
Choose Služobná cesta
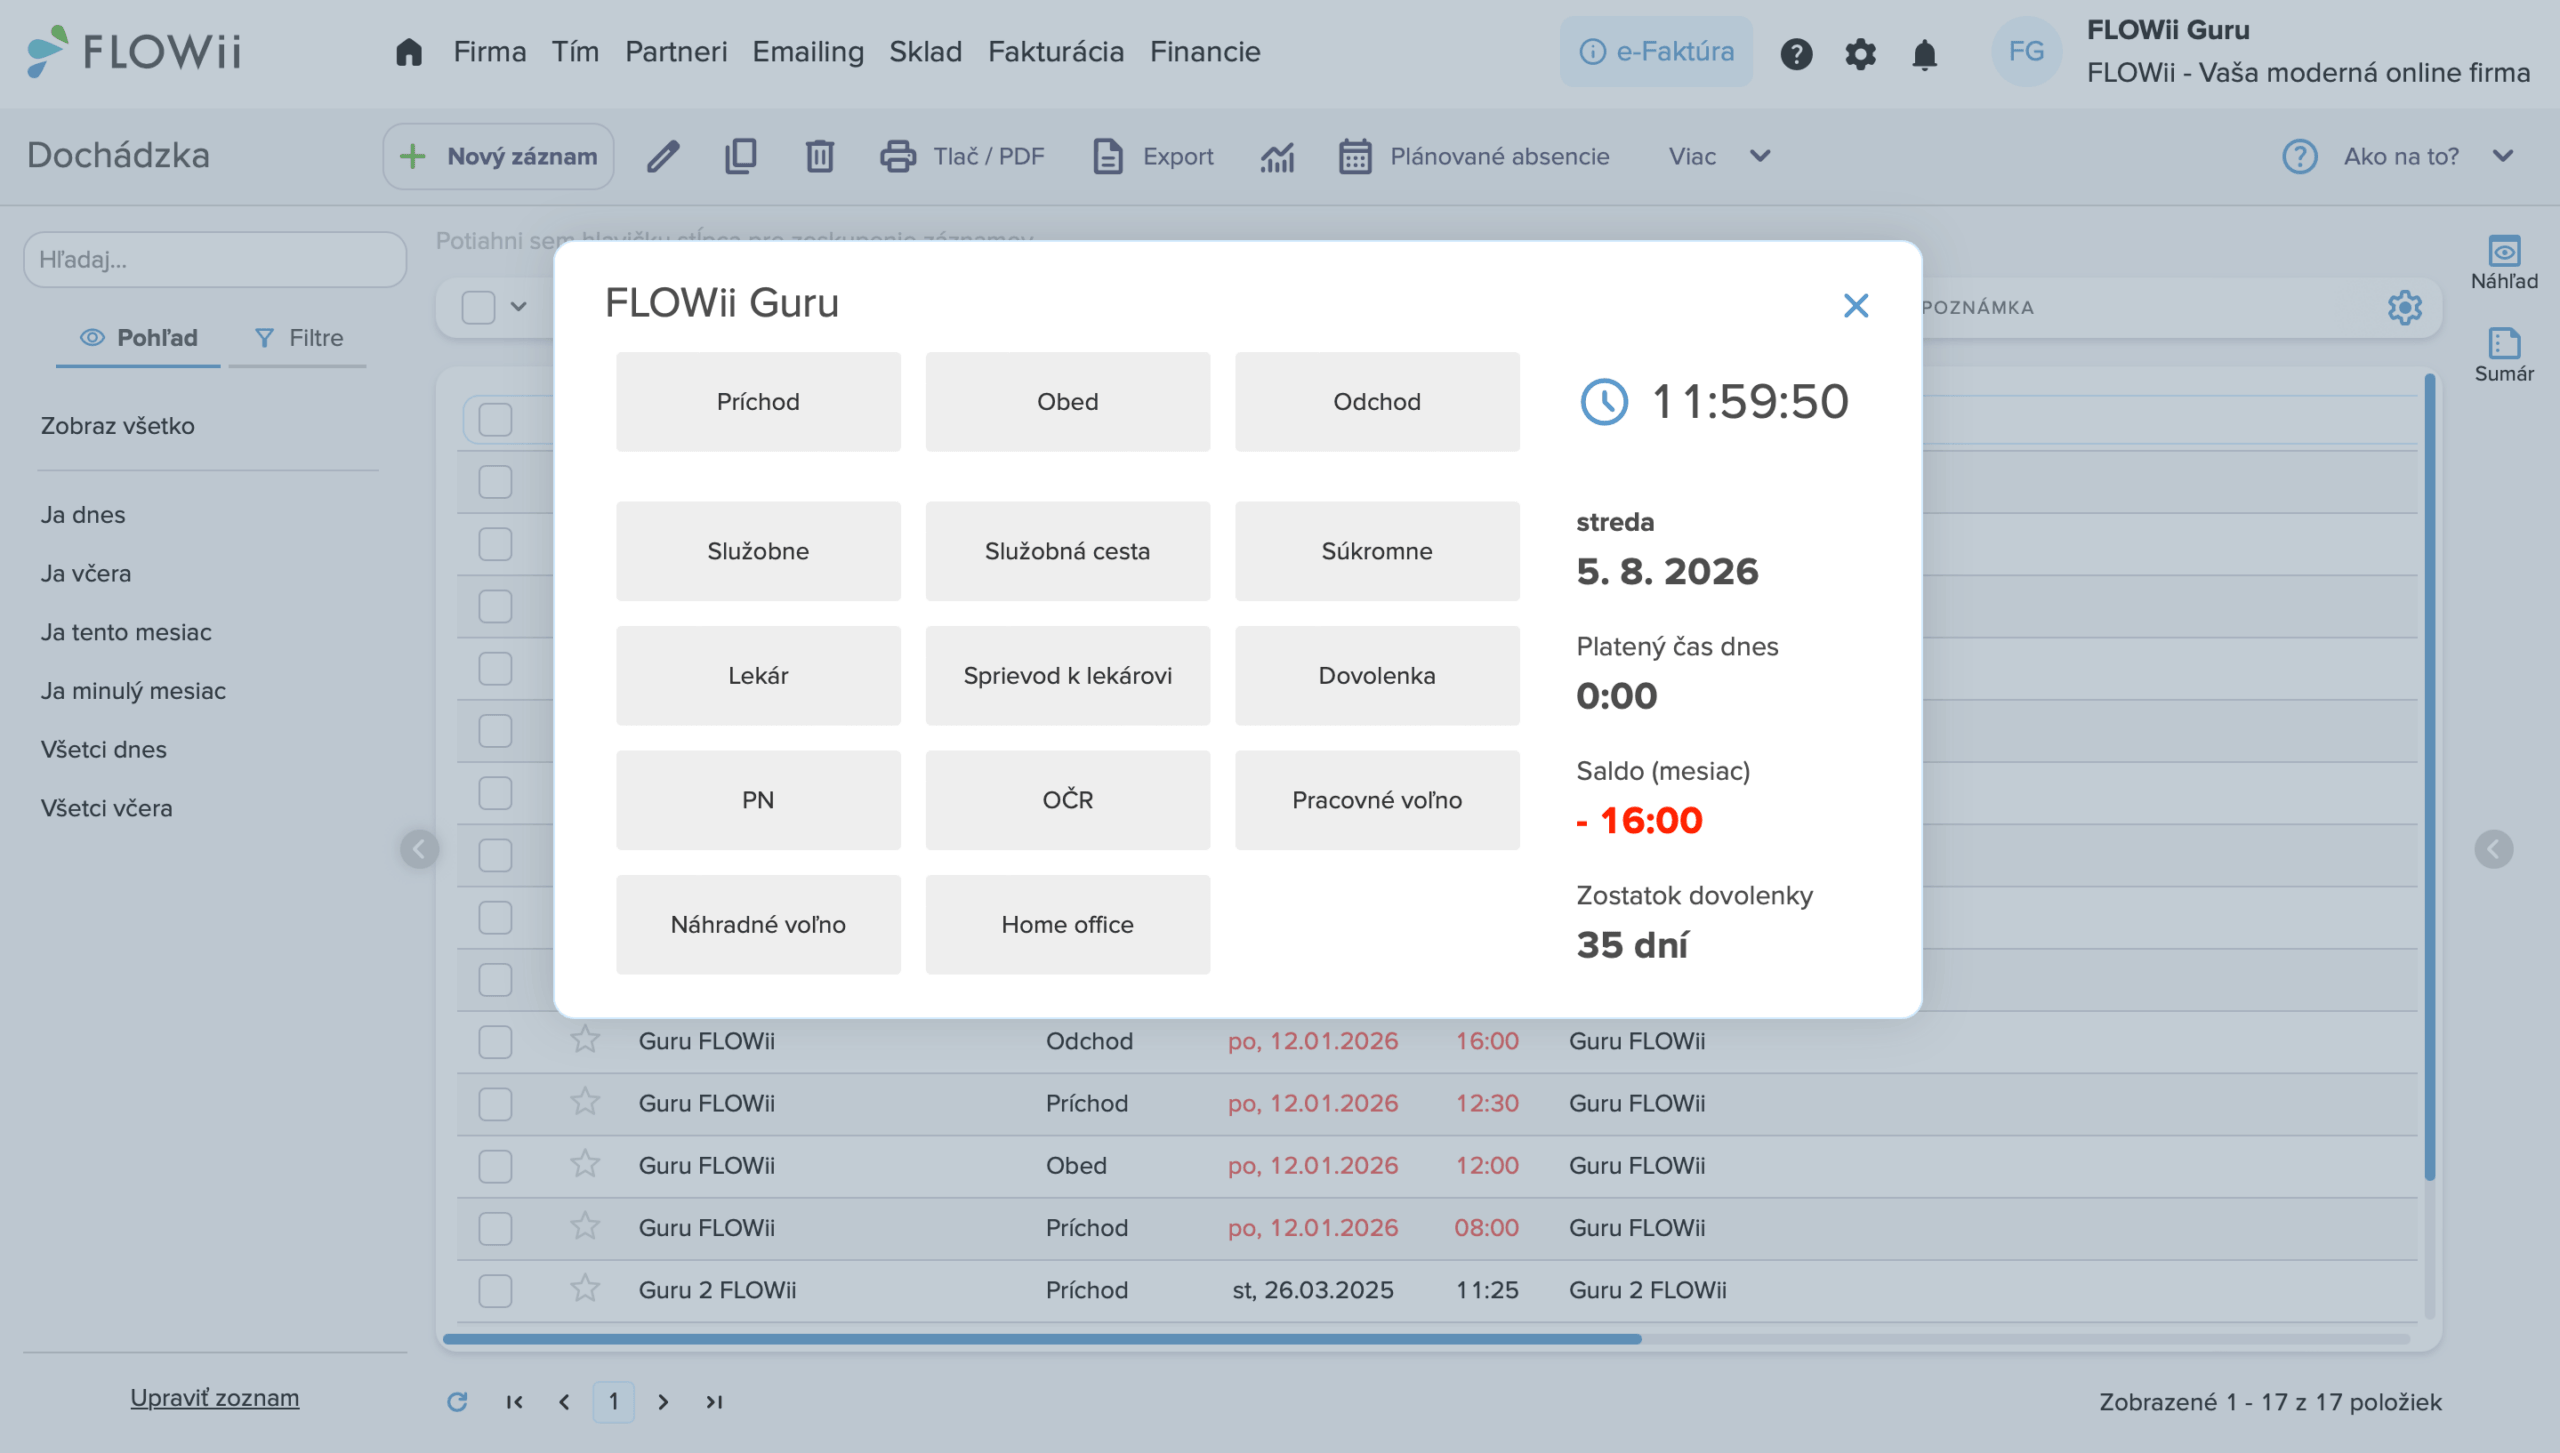tap(1068, 551)
